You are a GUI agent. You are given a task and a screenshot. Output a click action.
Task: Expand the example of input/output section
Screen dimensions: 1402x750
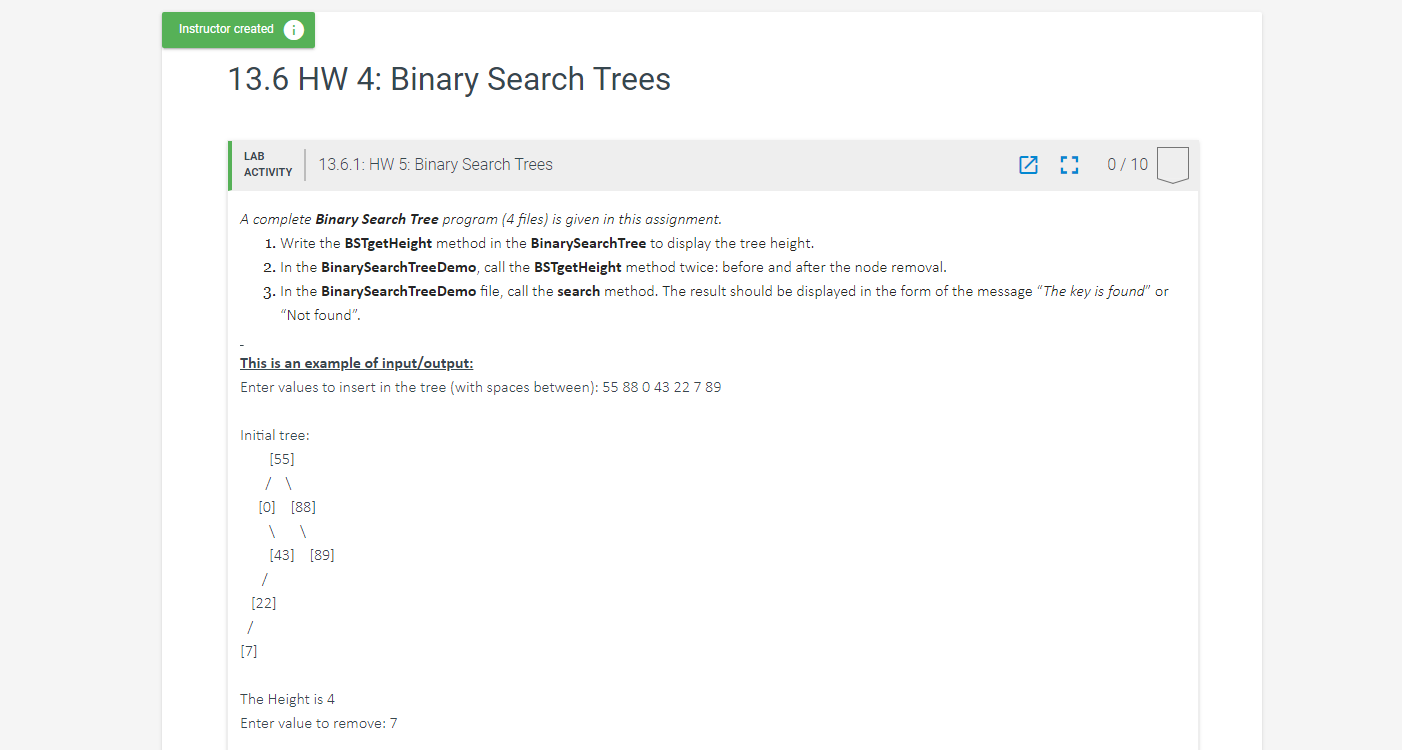pos(356,362)
